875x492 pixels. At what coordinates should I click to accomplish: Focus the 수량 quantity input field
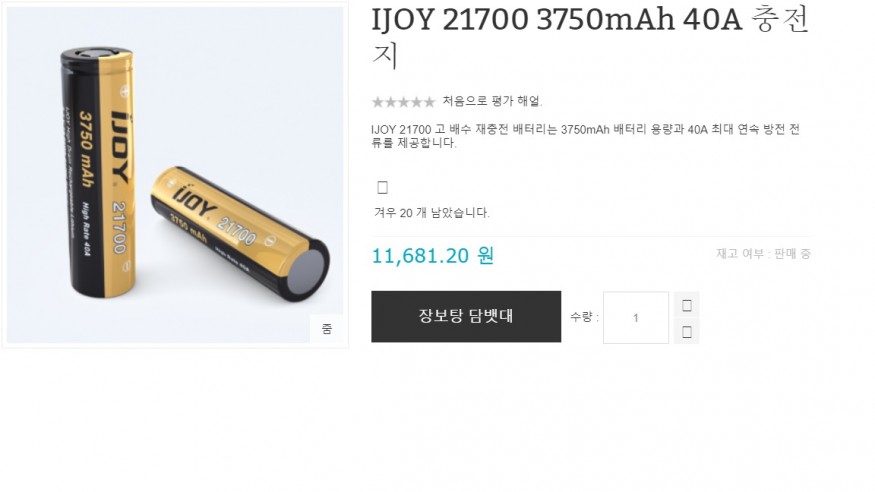636,317
